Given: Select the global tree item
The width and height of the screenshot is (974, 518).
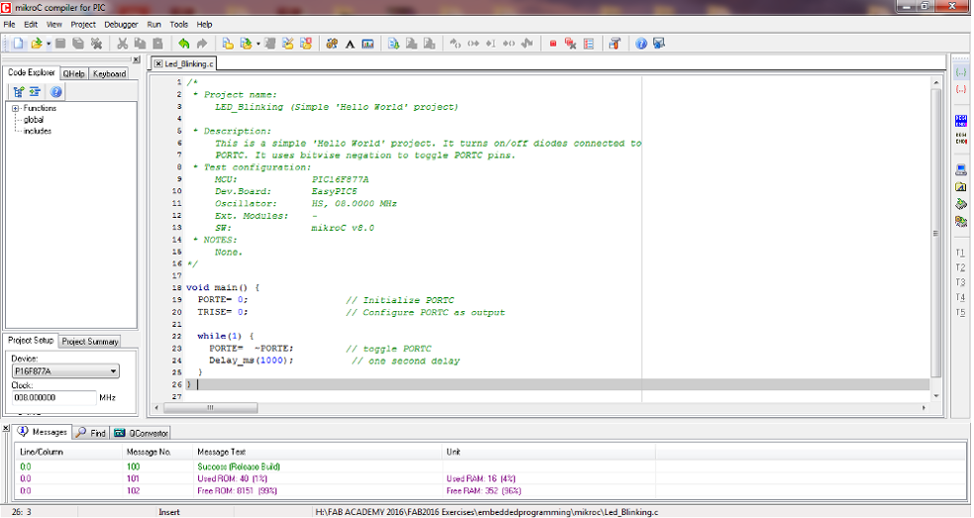Looking at the screenshot, I should (34, 119).
